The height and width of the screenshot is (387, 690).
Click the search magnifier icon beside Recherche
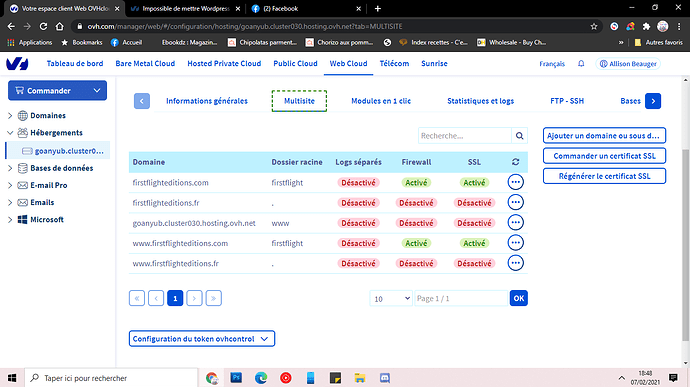tap(519, 136)
